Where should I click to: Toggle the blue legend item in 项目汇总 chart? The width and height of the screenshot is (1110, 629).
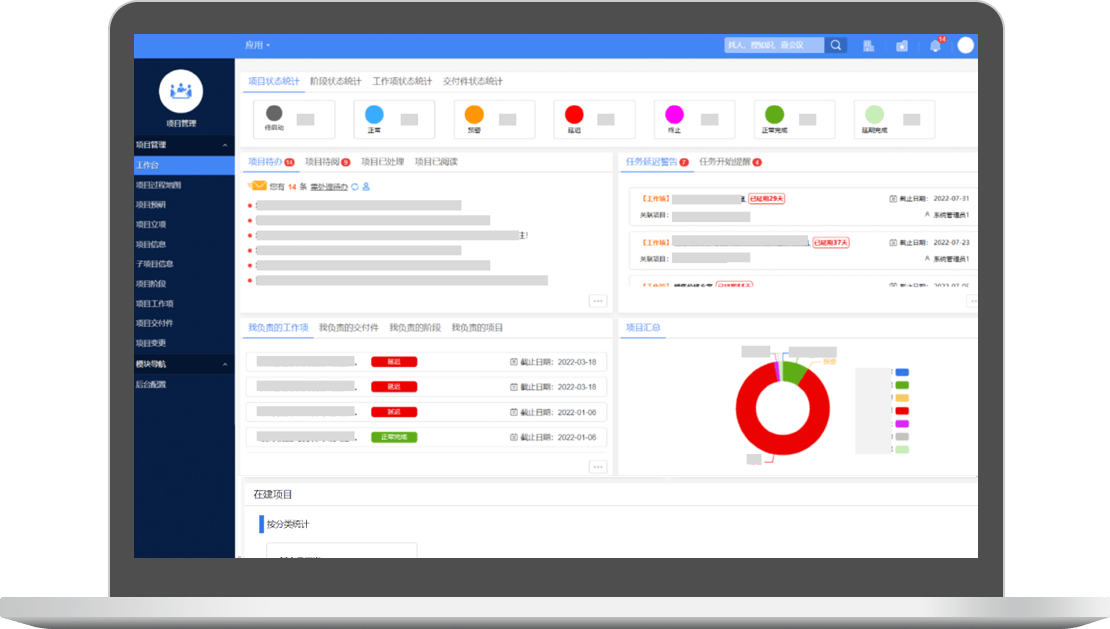[x=901, y=372]
